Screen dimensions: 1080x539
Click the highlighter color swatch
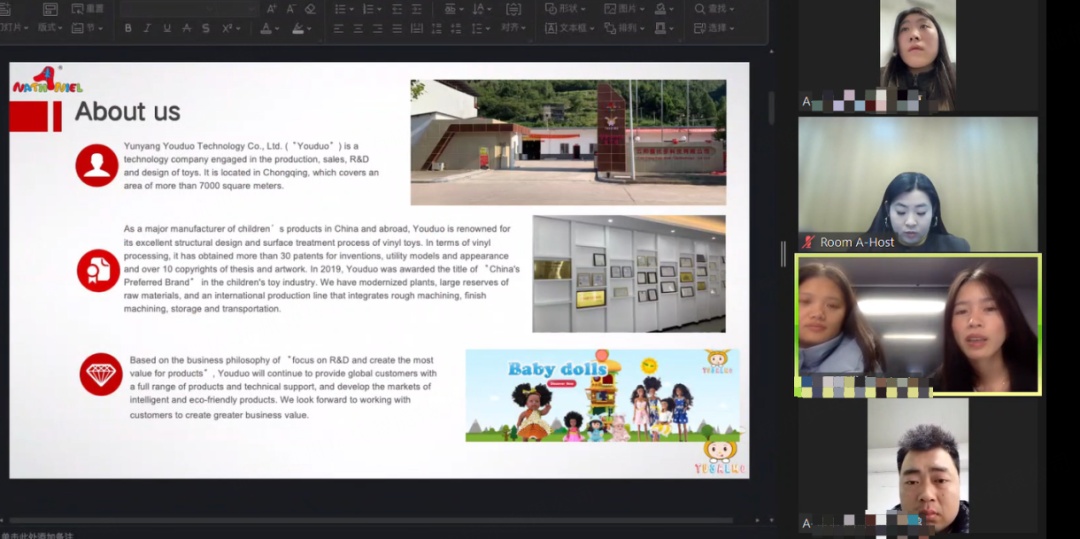point(298,28)
